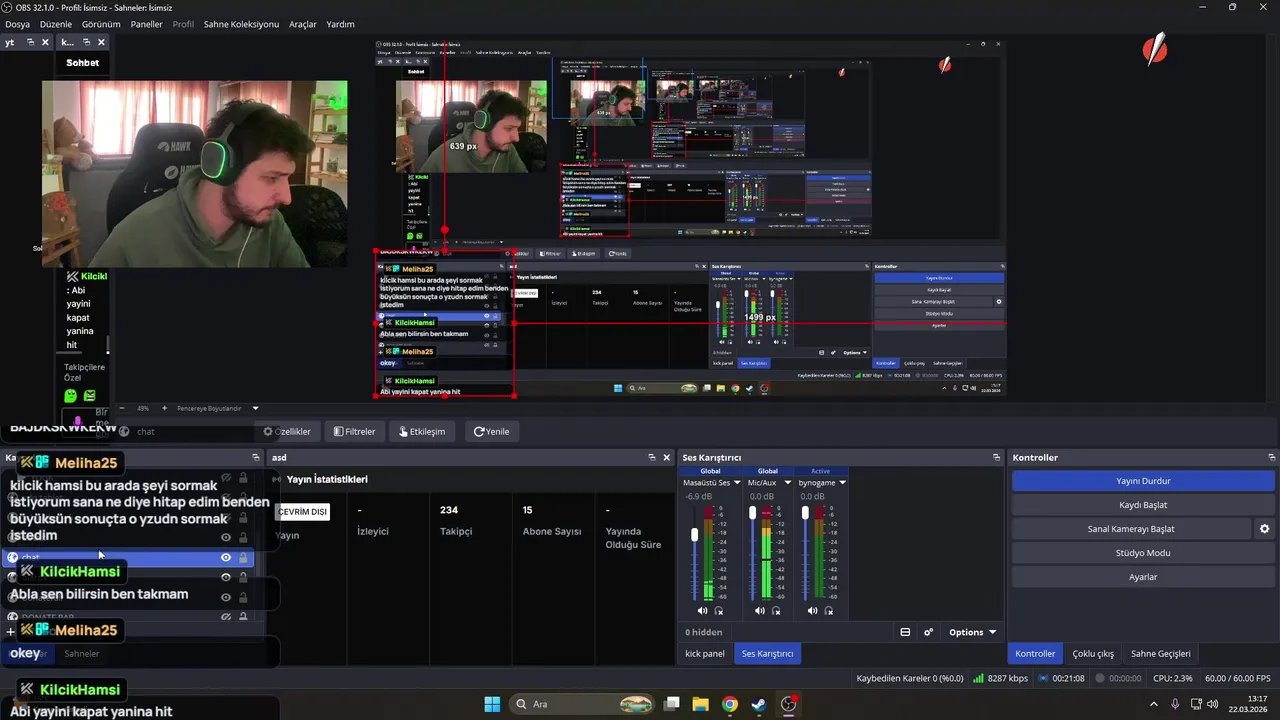Click Windows taskbar search box

coord(580,704)
